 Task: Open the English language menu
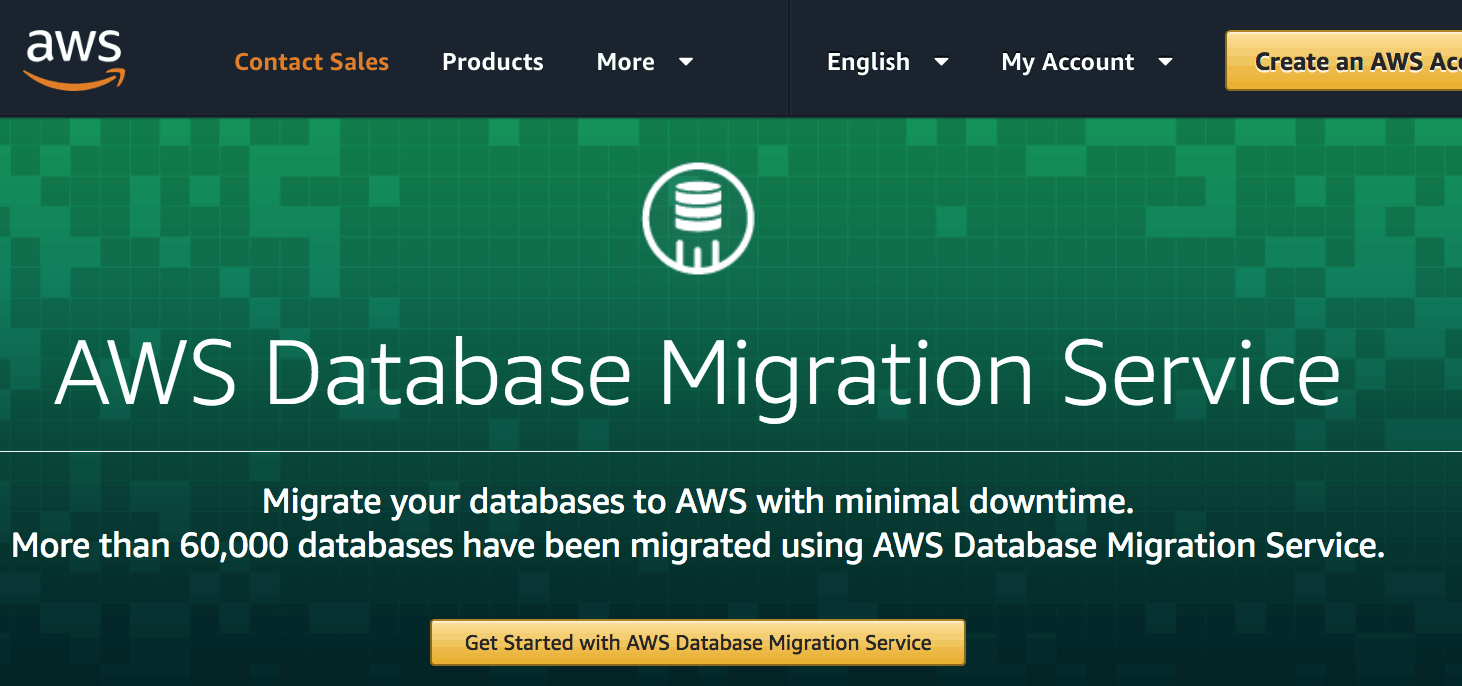pyautogui.click(x=868, y=62)
